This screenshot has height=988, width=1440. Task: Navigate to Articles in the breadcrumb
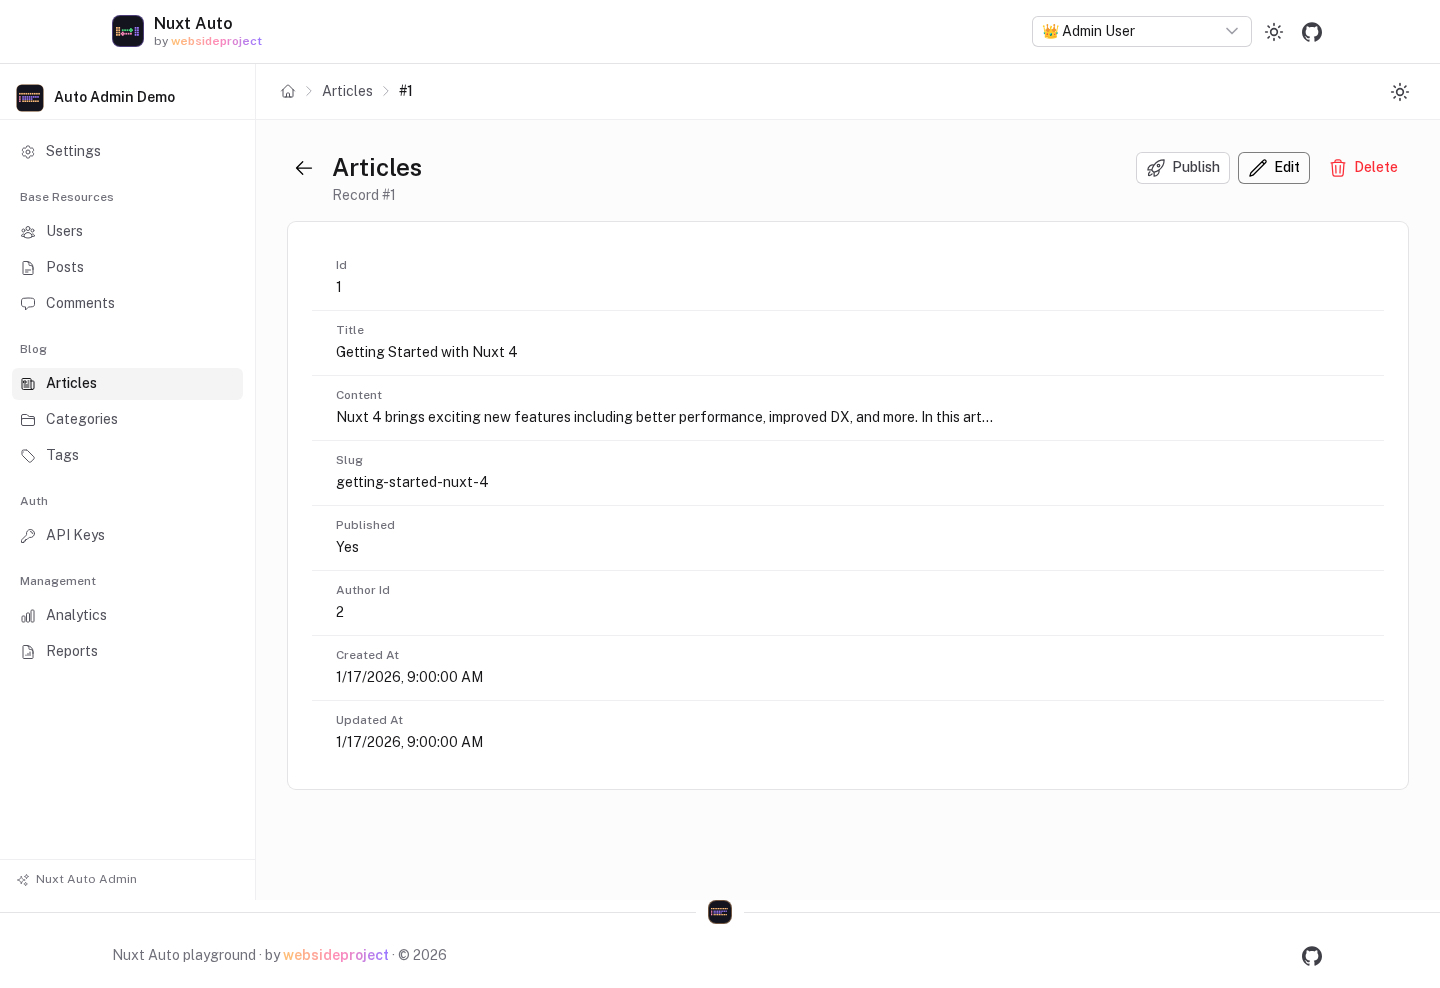click(347, 91)
